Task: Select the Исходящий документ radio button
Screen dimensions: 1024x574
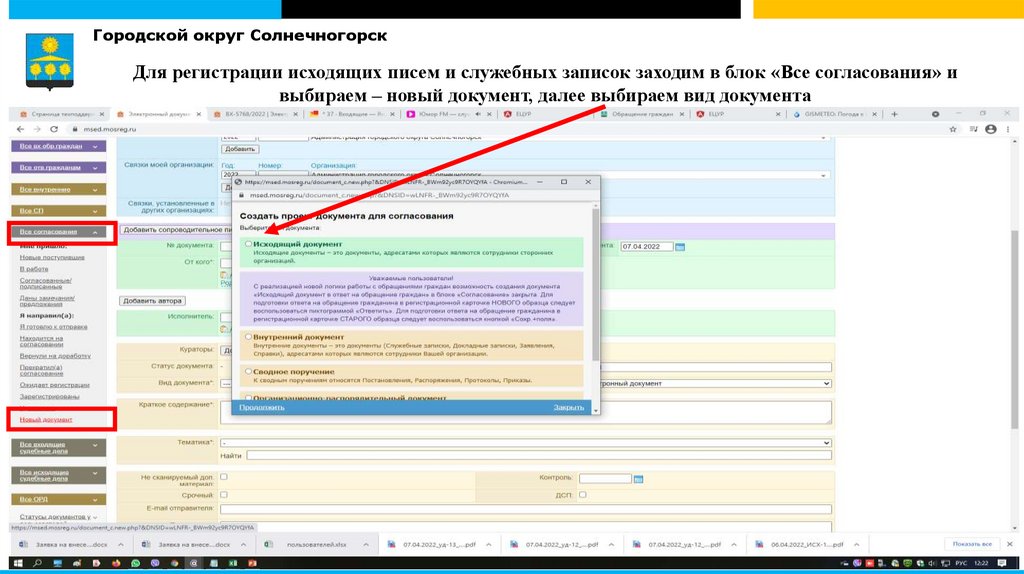Action: 248,244
